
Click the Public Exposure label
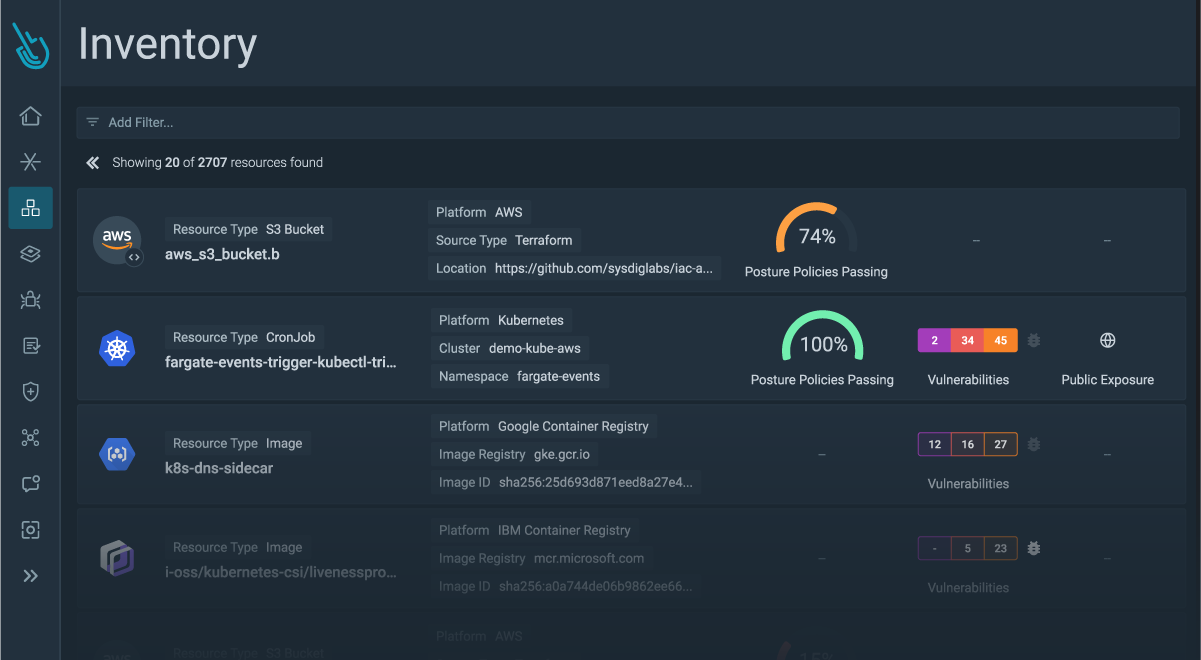pyautogui.click(x=1108, y=380)
